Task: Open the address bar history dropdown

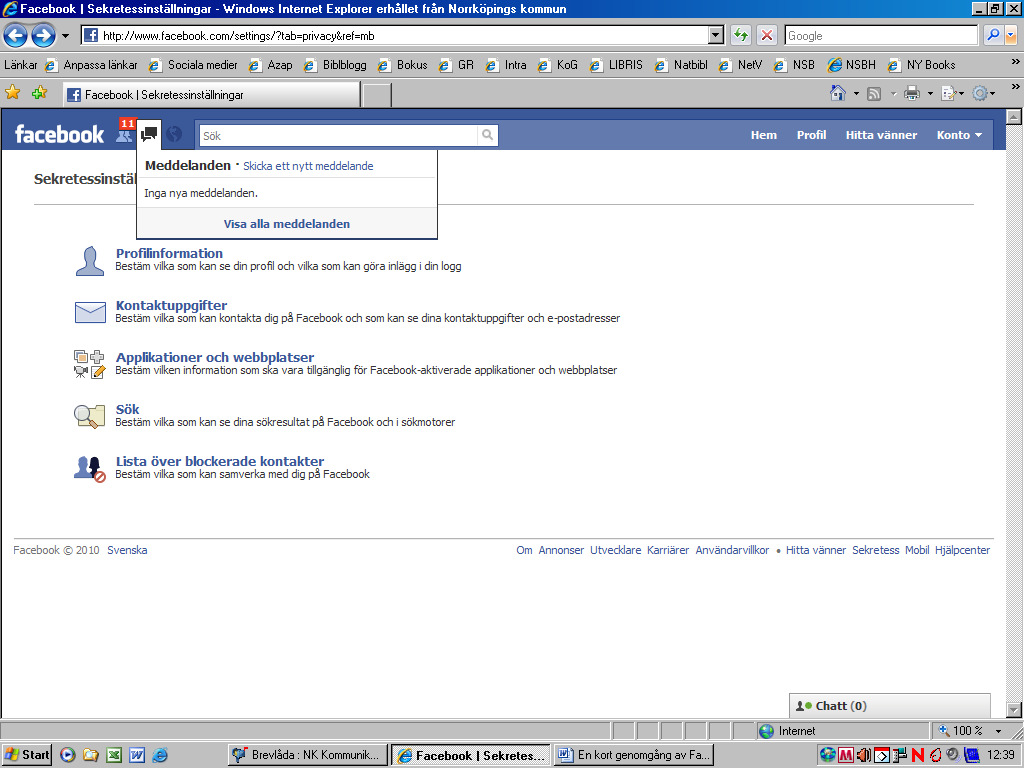Action: [716, 35]
